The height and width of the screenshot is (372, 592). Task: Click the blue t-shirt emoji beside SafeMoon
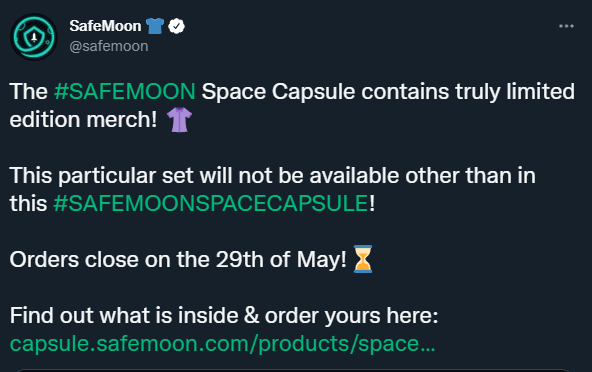click(x=155, y=26)
